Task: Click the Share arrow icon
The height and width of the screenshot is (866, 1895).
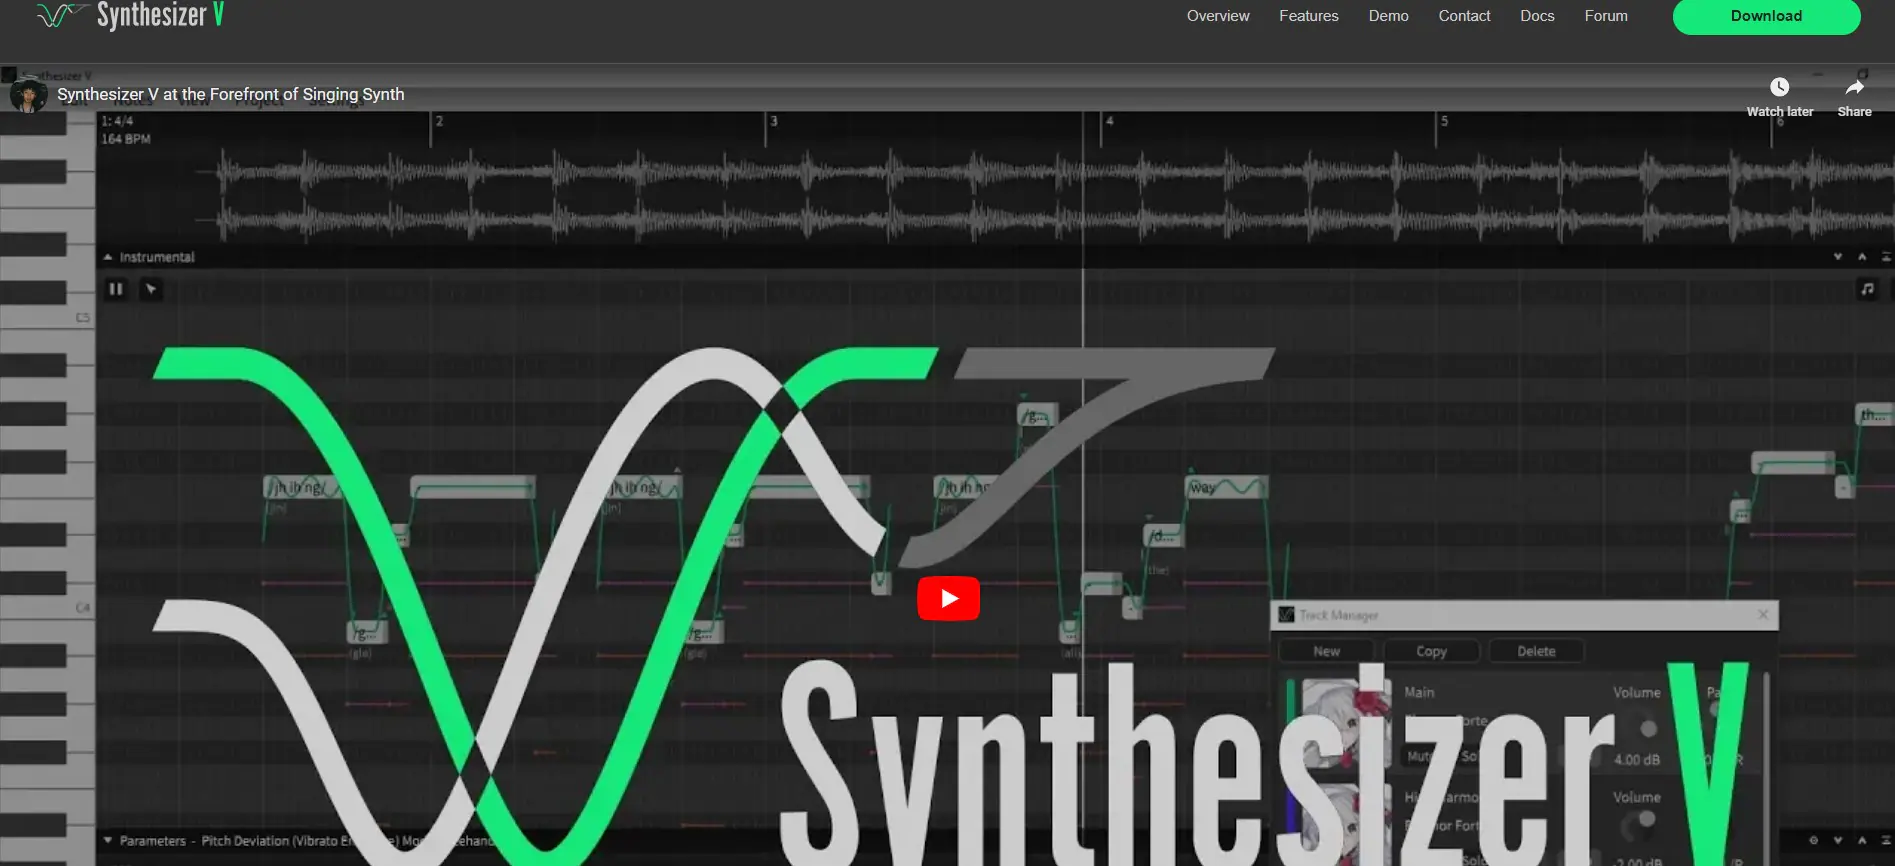Action: click(x=1854, y=87)
